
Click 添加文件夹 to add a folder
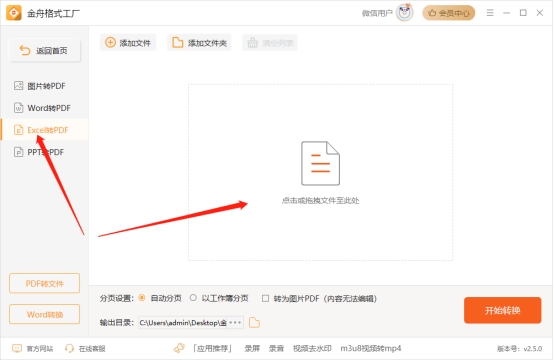tap(199, 43)
